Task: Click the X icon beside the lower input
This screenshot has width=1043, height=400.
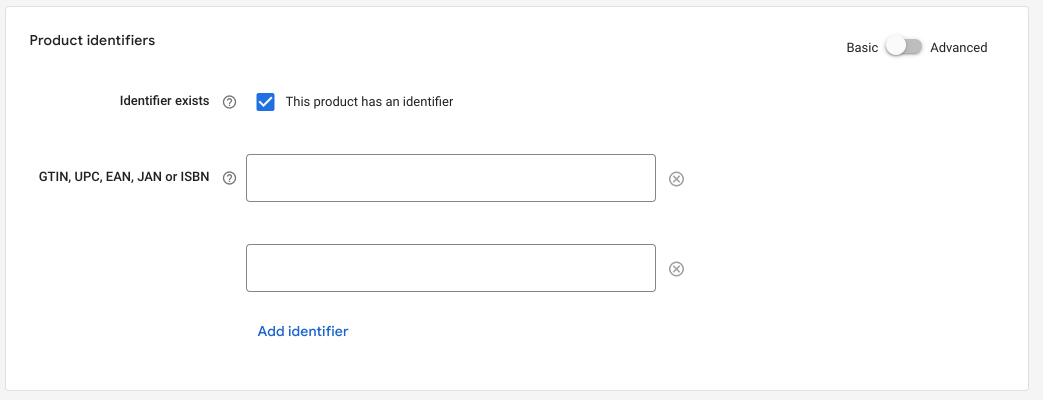Action: (x=676, y=269)
